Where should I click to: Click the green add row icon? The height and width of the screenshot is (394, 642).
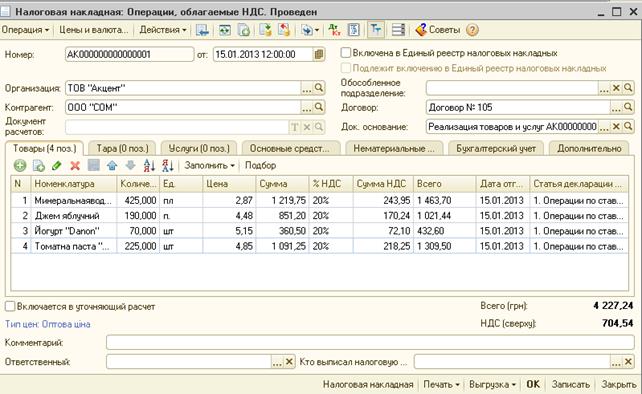click(x=20, y=165)
